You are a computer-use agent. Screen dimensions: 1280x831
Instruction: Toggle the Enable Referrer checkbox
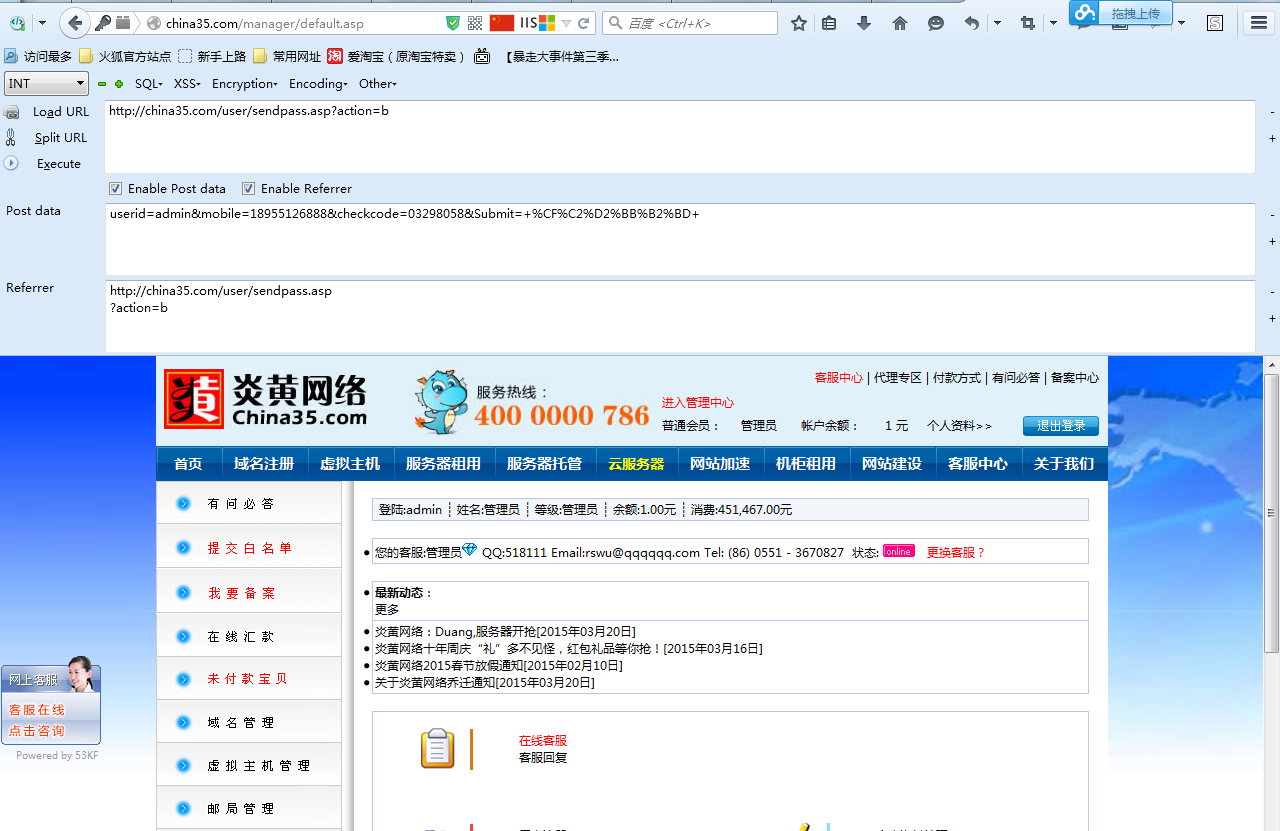[x=249, y=188]
